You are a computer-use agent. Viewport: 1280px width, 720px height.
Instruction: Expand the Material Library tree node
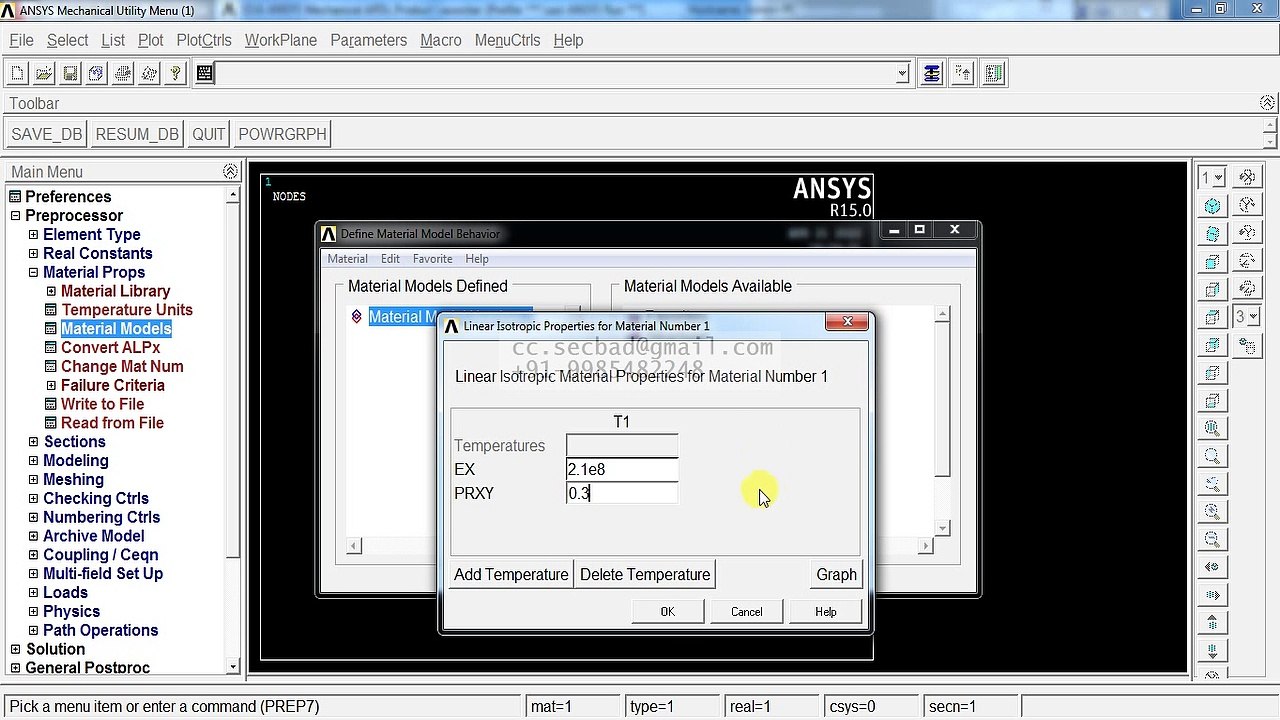51,291
